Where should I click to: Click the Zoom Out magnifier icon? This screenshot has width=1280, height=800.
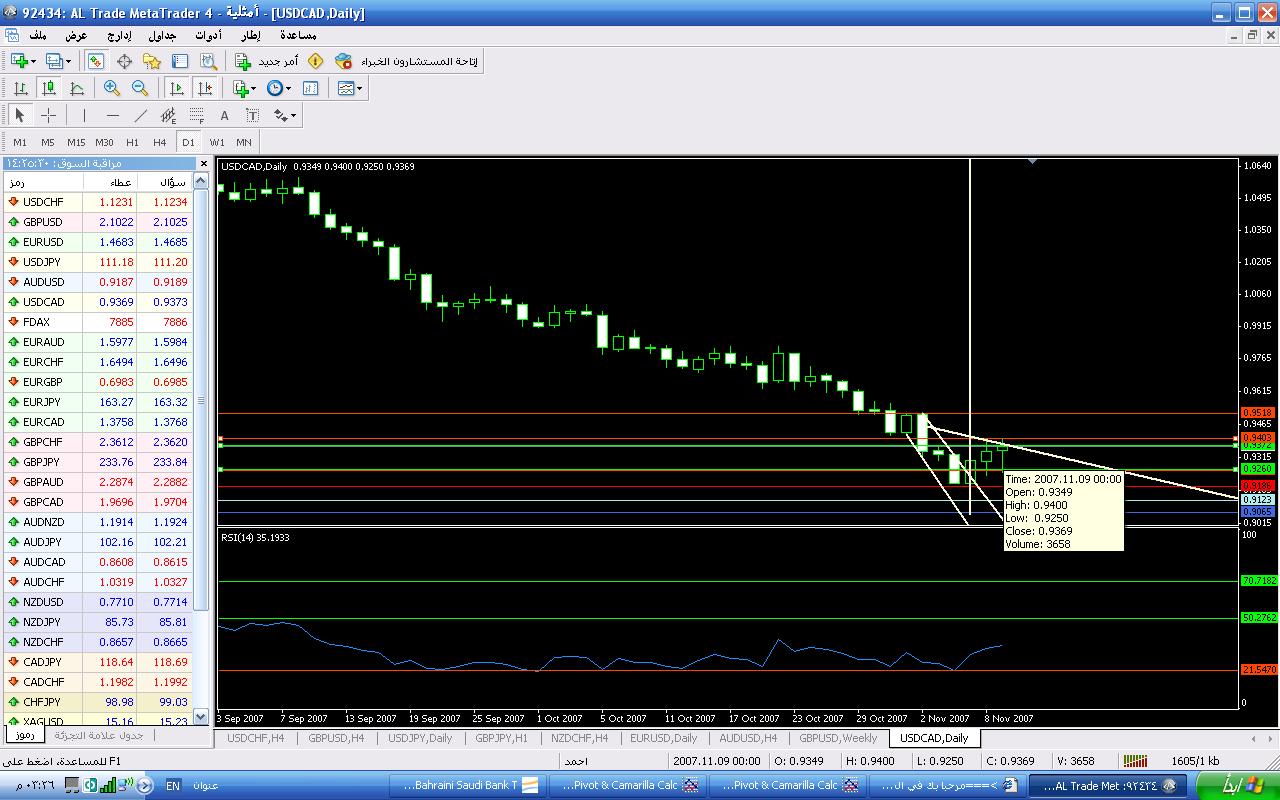tap(140, 88)
